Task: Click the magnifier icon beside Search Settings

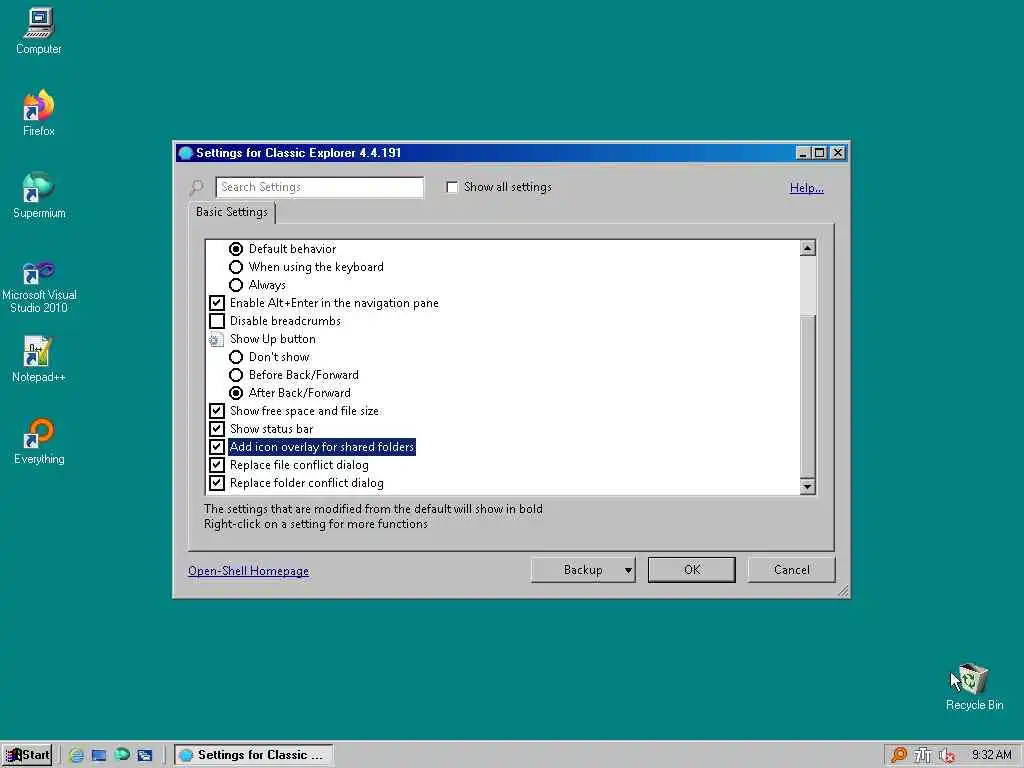Action: click(x=196, y=187)
